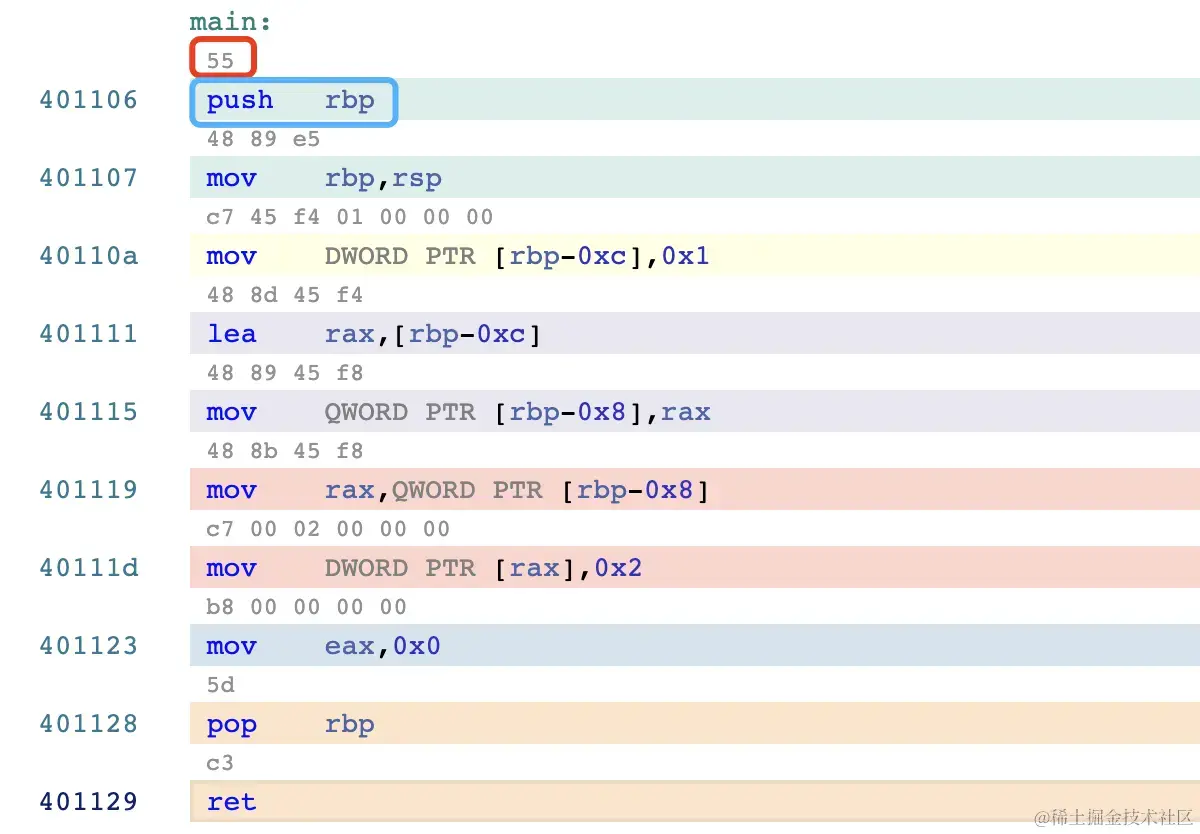Select the 'c7 00 02 00 00 00' bytes
This screenshot has width=1200, height=834.
coord(328,529)
